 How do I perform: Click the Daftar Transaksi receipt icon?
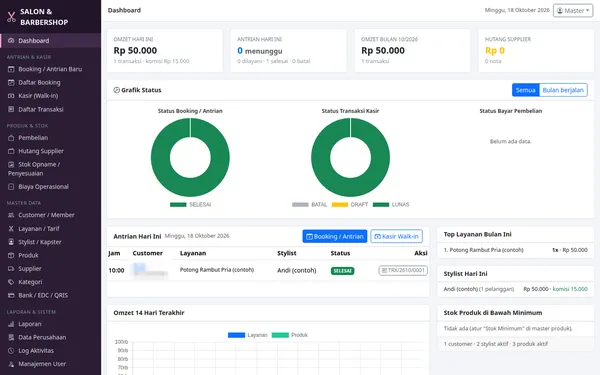pos(11,109)
